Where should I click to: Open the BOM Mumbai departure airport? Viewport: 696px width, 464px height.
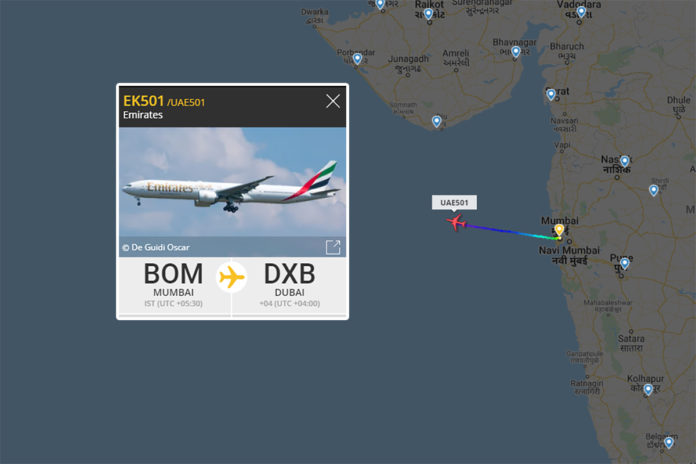(x=174, y=284)
